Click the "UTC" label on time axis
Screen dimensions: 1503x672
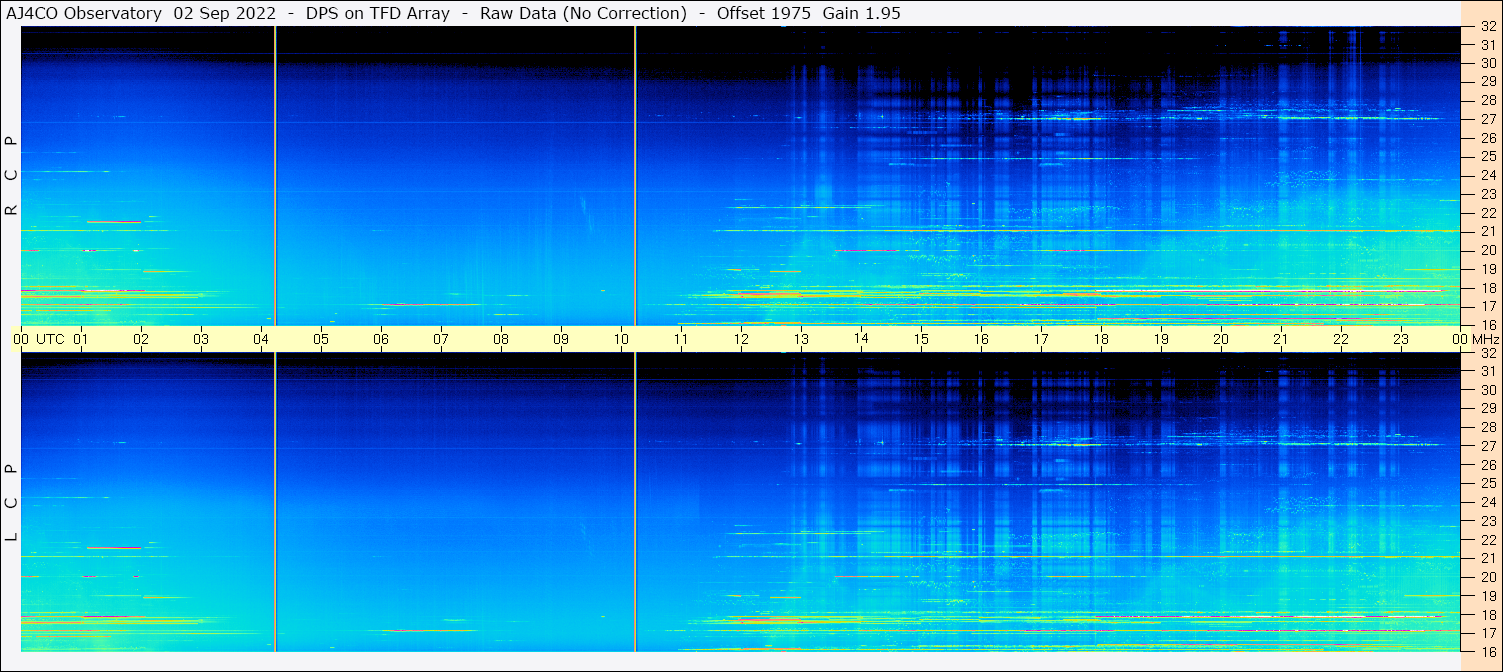[x=51, y=339]
